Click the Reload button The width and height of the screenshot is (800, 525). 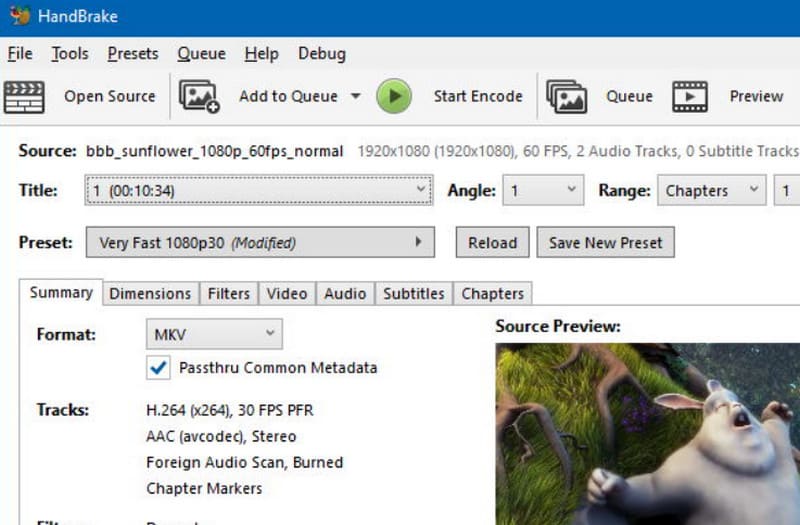tap(492, 242)
